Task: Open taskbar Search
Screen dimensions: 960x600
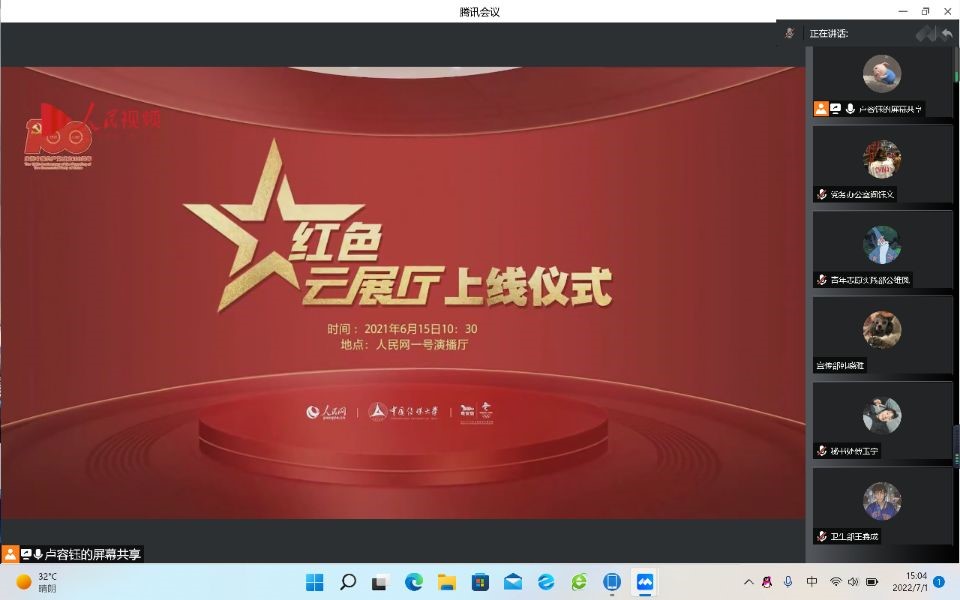Action: coord(348,582)
